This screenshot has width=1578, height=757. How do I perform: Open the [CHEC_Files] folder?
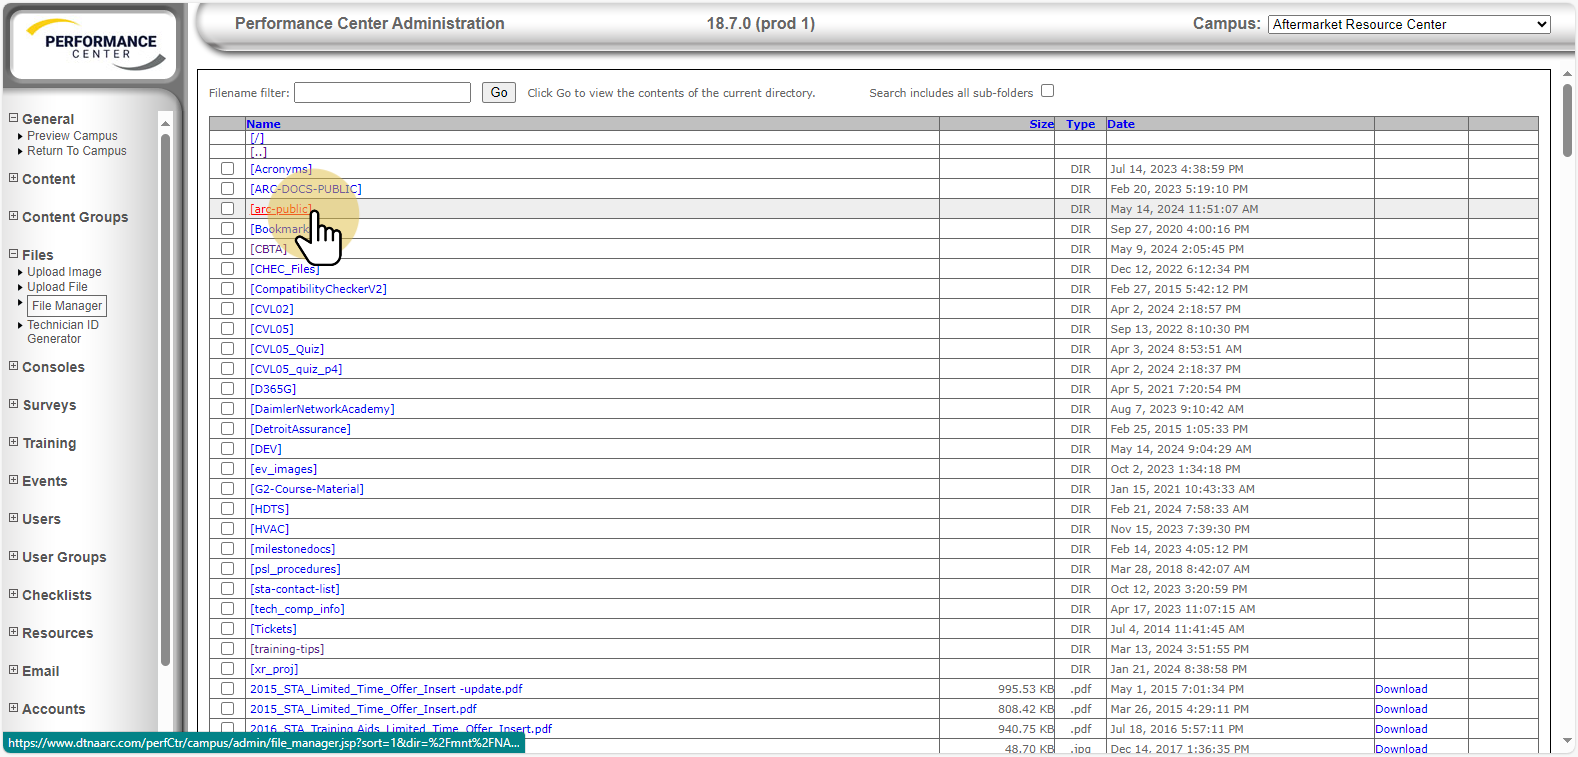[x=285, y=269]
